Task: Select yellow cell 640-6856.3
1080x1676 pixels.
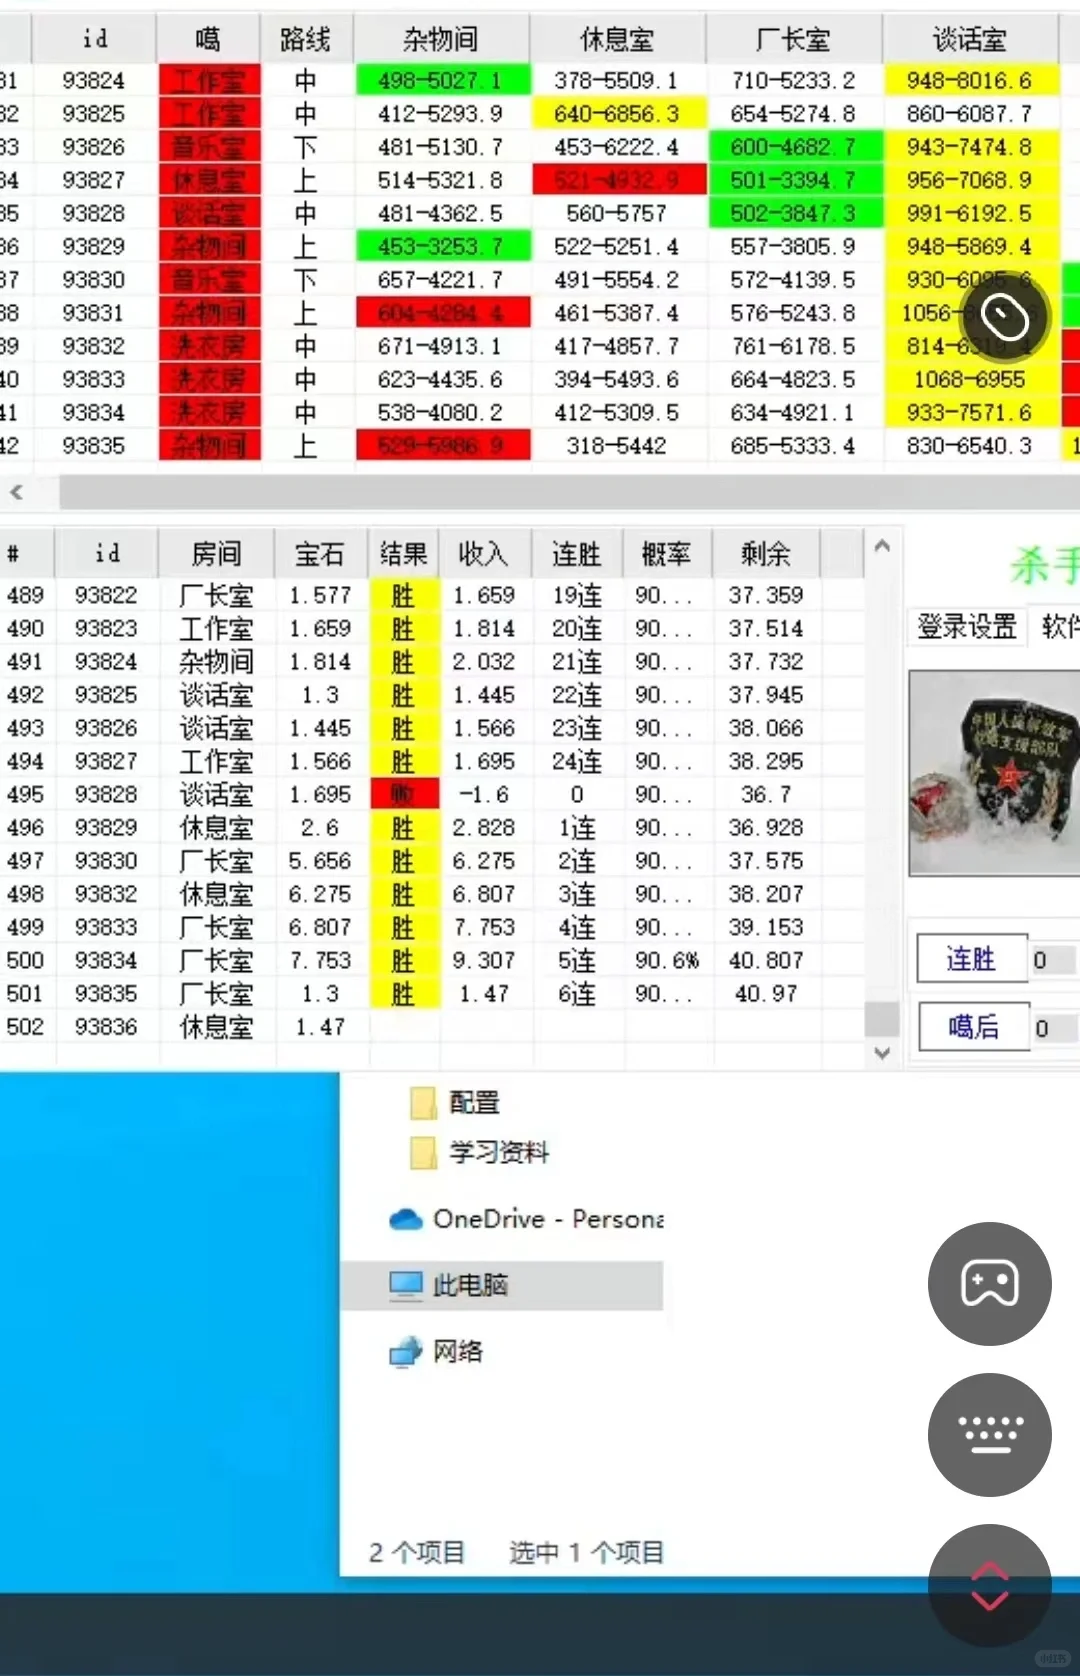Action: [617, 114]
